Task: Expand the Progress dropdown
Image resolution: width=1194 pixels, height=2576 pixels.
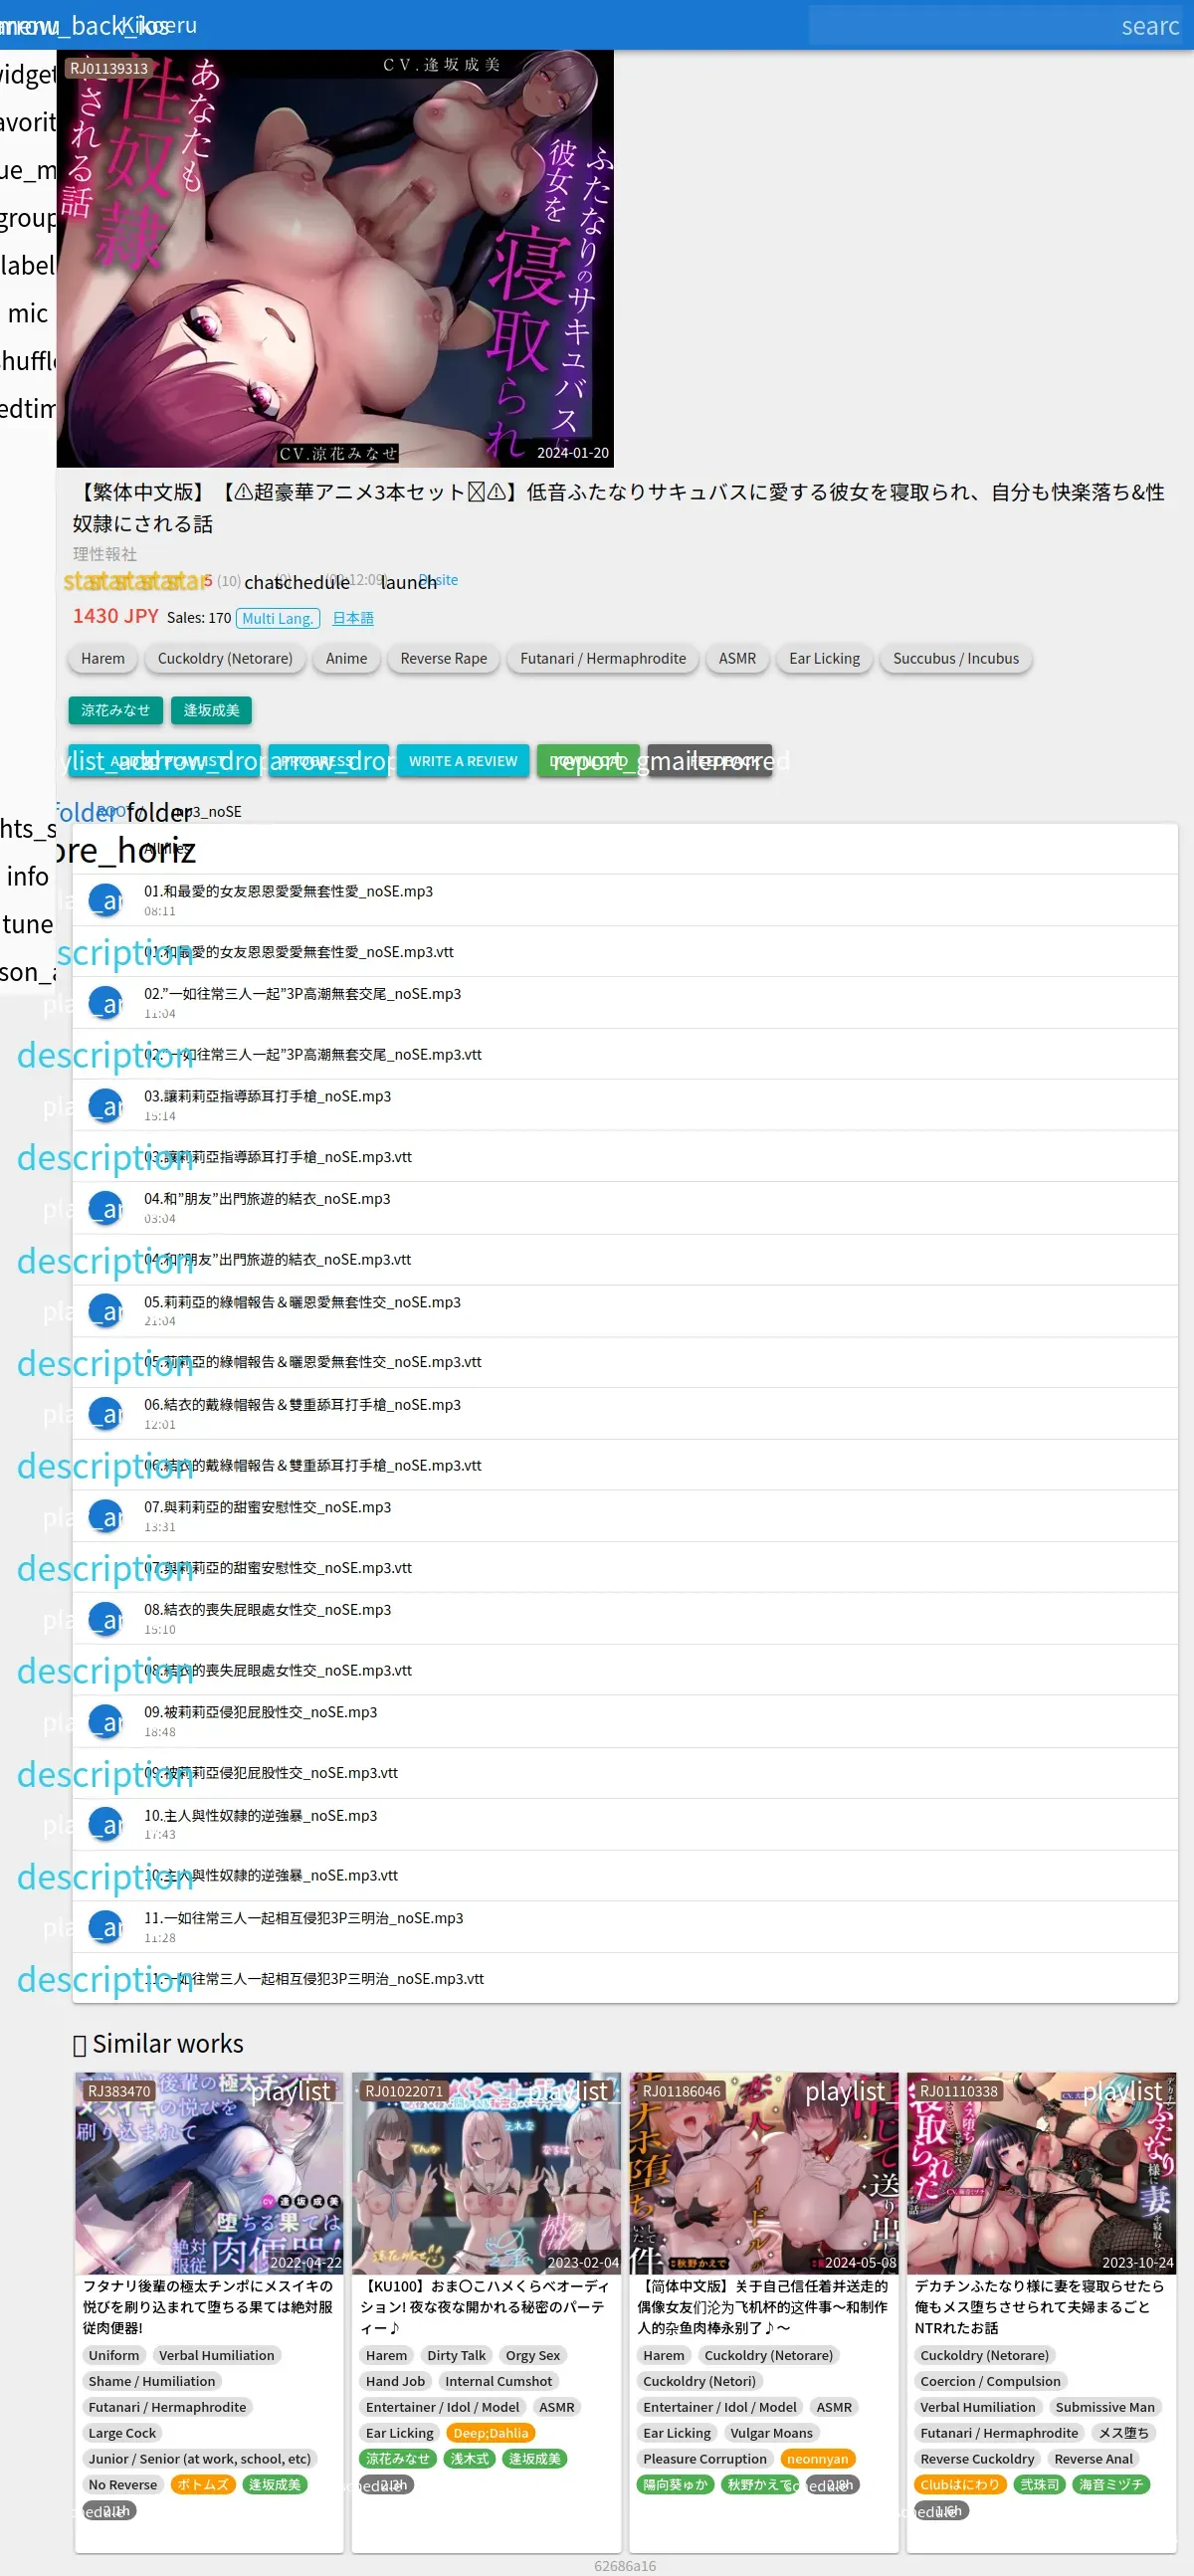Action: click(x=328, y=761)
